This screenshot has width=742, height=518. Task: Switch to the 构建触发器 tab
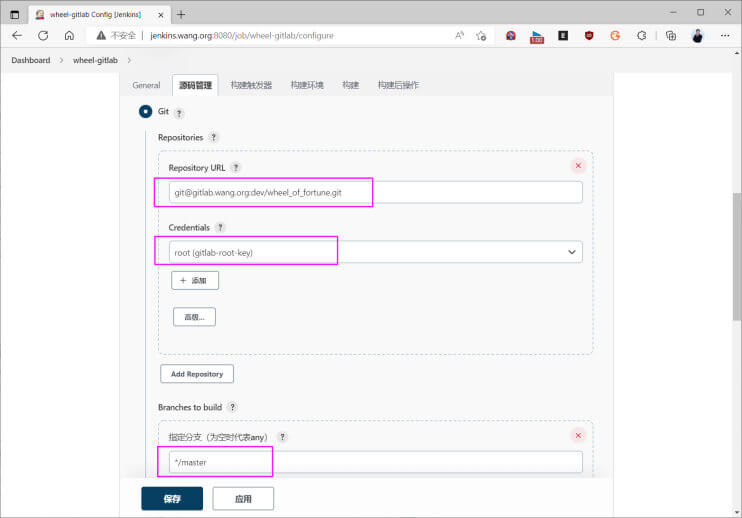(x=251, y=85)
